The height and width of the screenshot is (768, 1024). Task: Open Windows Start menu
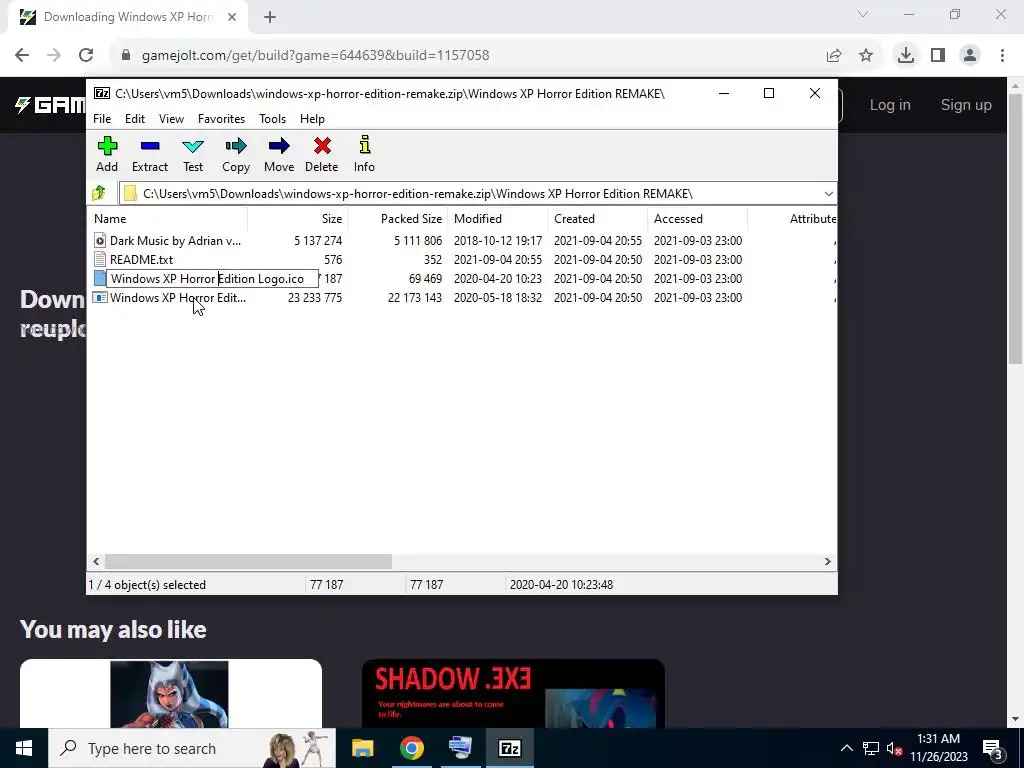point(24,748)
